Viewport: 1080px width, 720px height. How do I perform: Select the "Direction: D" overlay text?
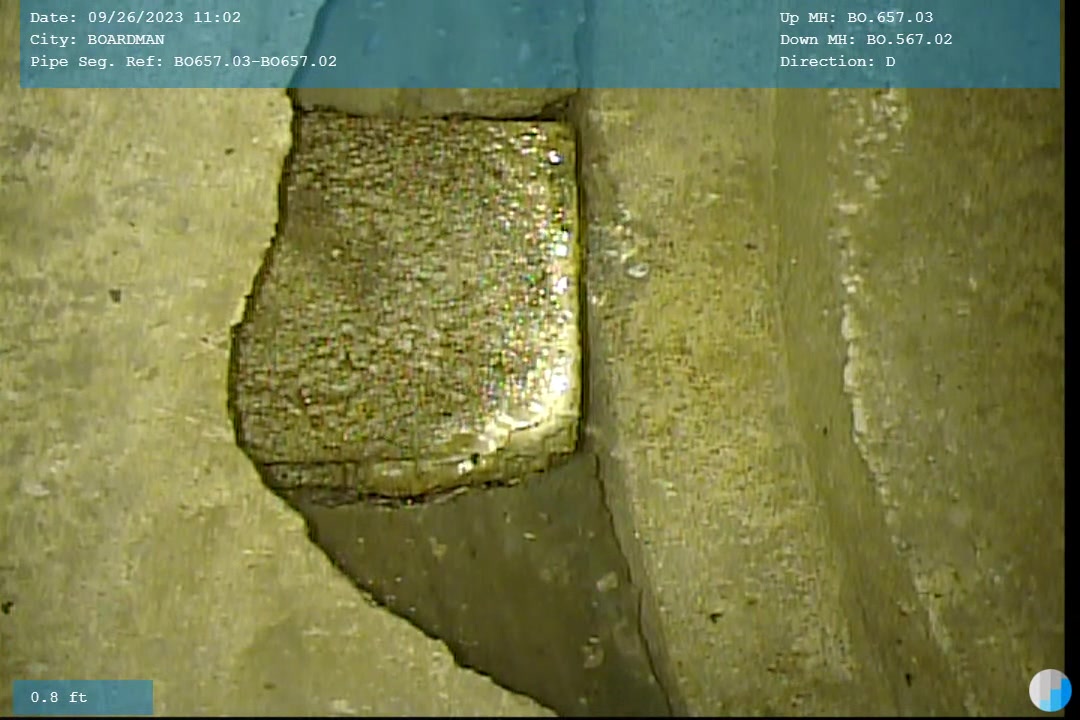pos(838,61)
